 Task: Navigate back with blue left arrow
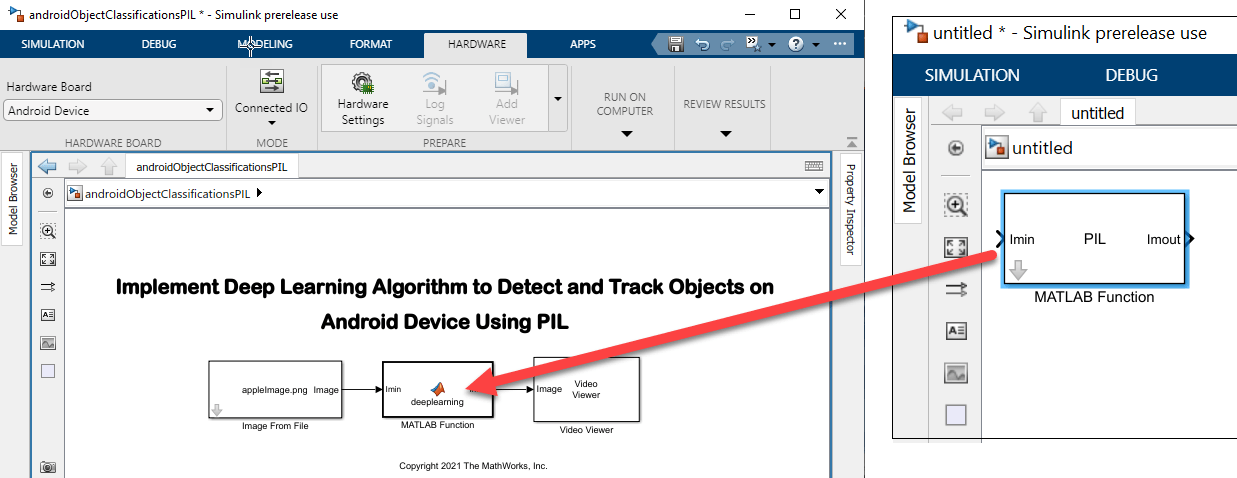47,166
